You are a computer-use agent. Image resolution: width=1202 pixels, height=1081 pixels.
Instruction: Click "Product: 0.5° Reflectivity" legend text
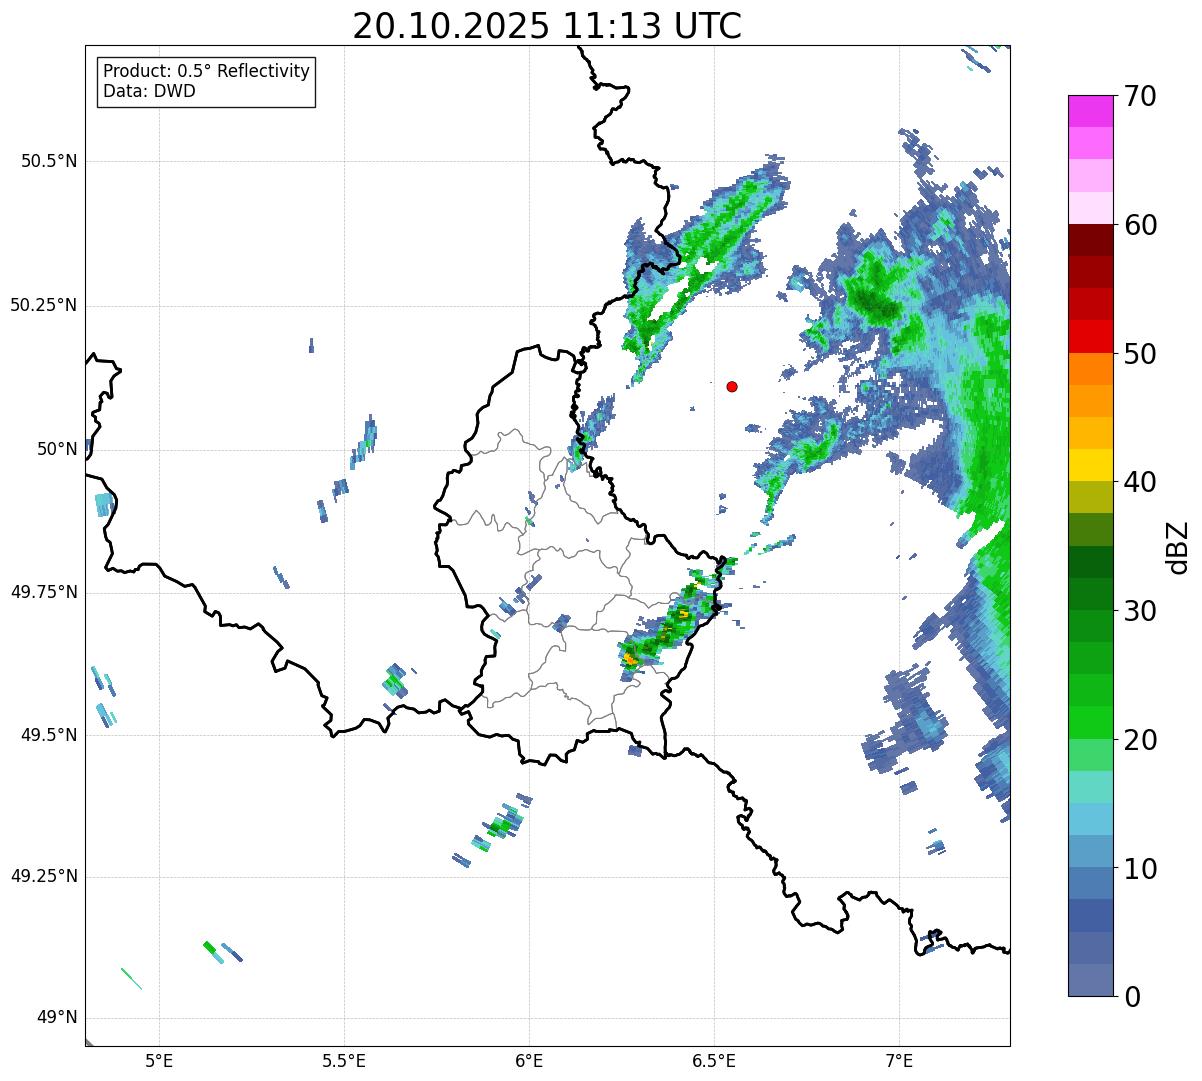(x=206, y=72)
